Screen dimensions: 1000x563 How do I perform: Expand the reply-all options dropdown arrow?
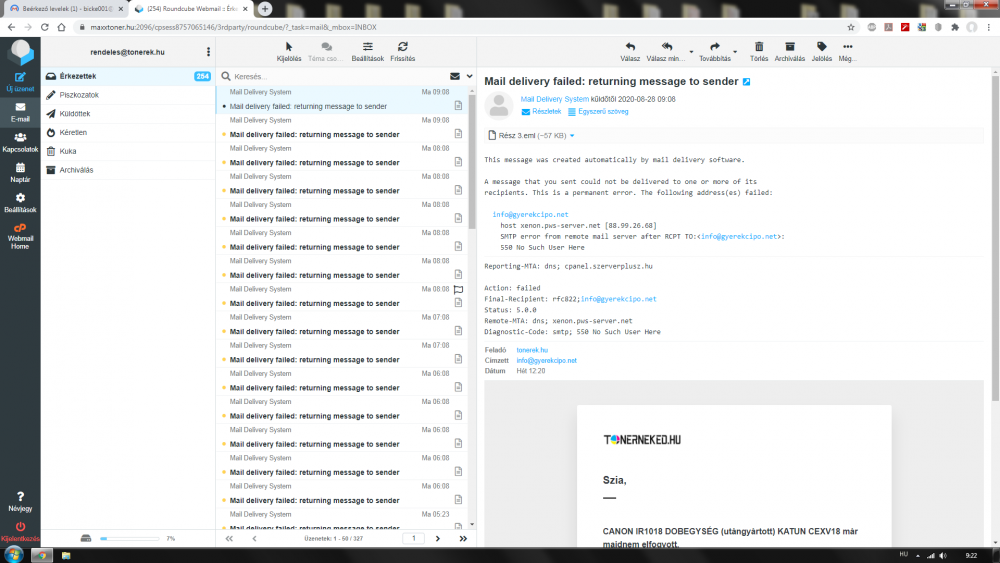(691, 52)
